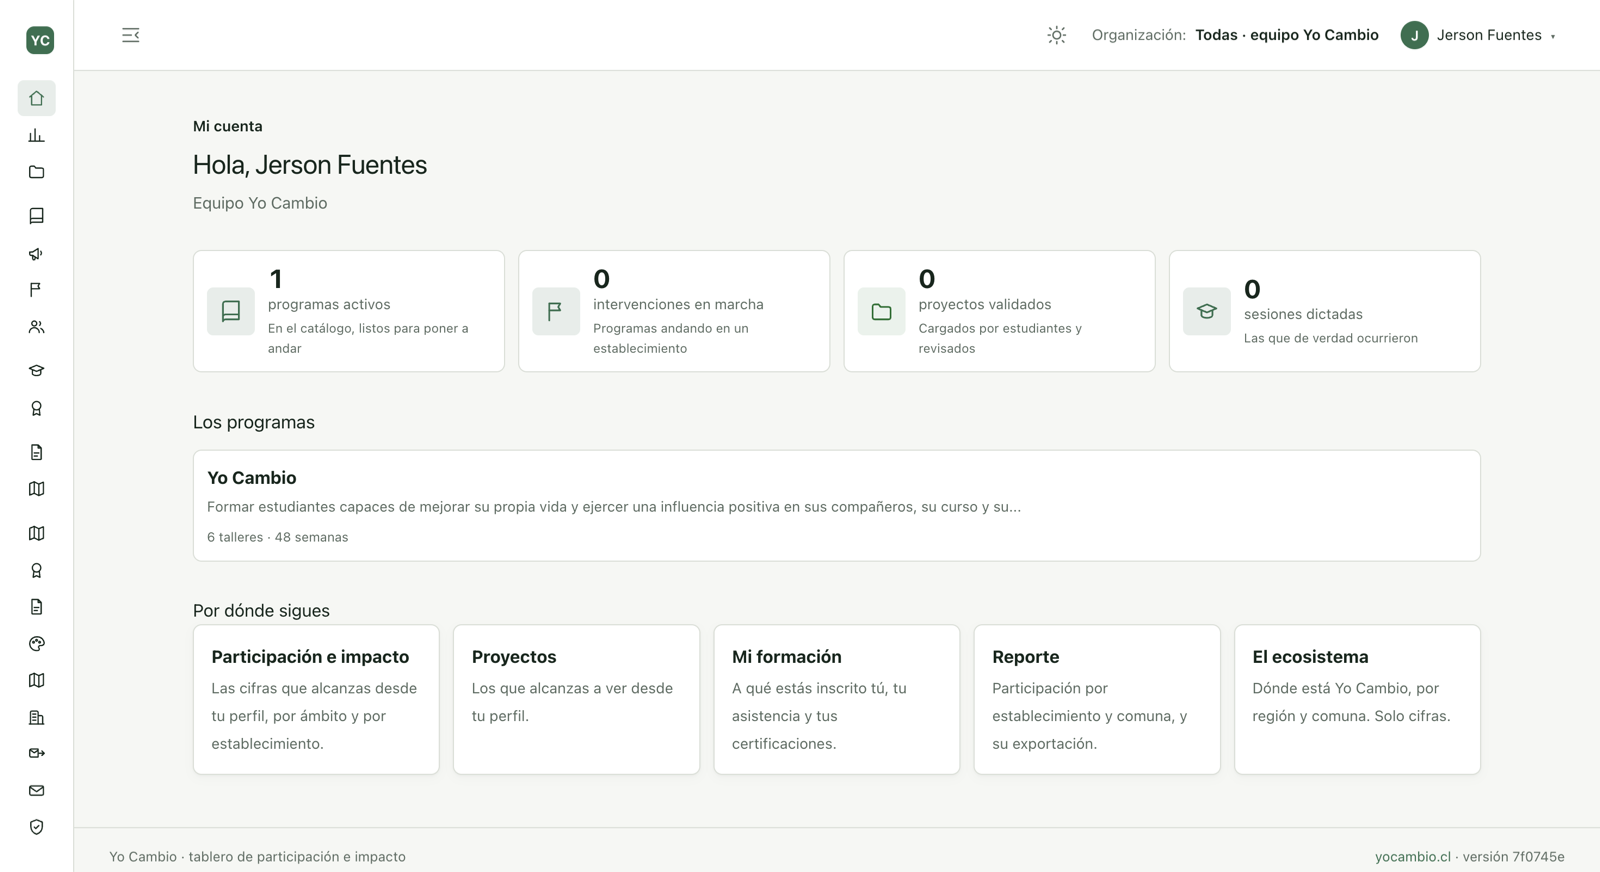Image resolution: width=1600 pixels, height=872 pixels.
Task: Open the color palette sidebar icon
Action: [x=36, y=644]
